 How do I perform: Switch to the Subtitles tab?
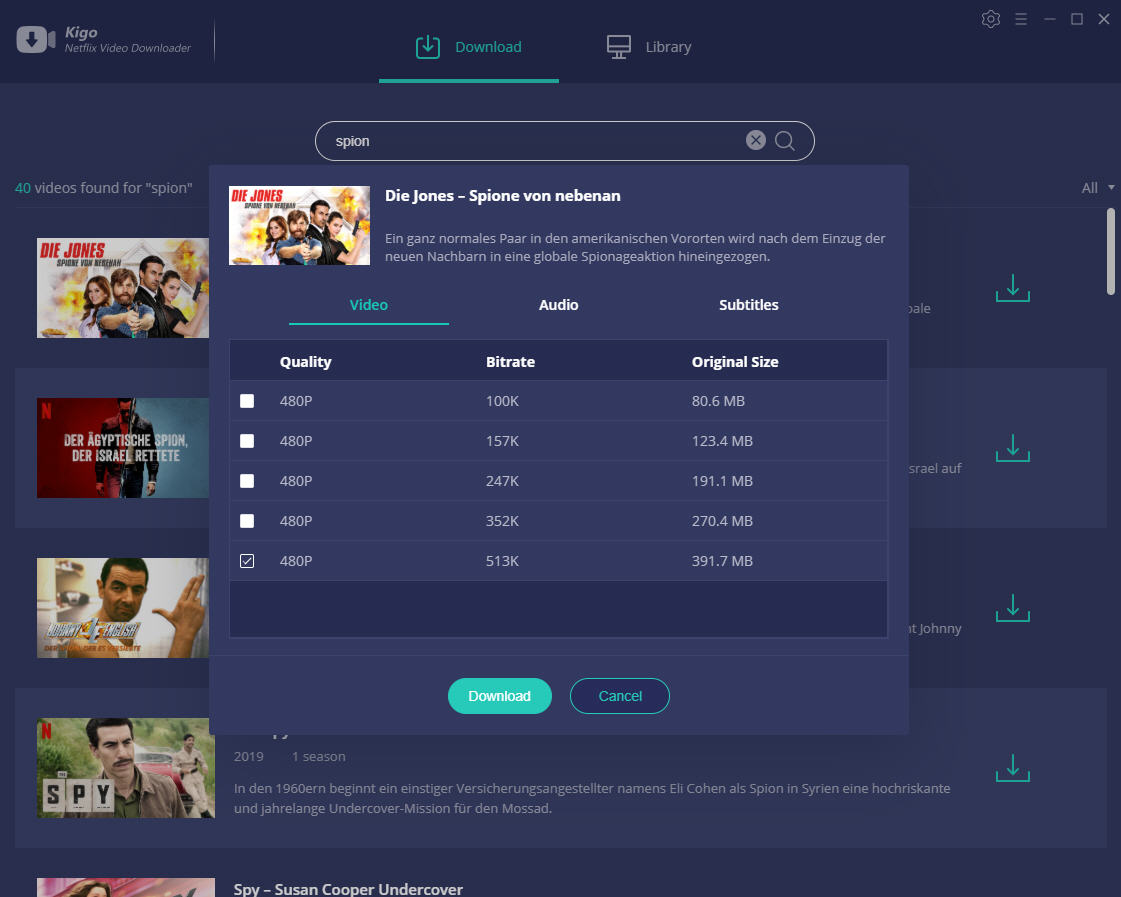[748, 305]
